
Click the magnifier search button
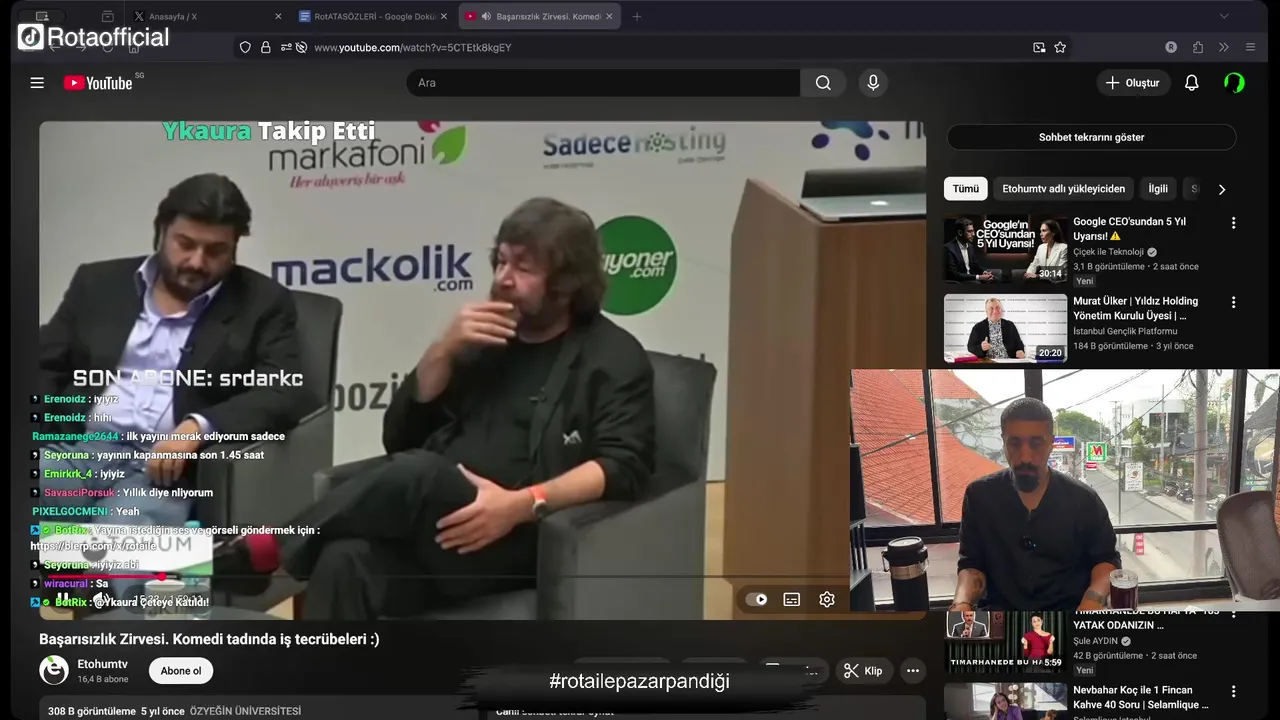[823, 83]
